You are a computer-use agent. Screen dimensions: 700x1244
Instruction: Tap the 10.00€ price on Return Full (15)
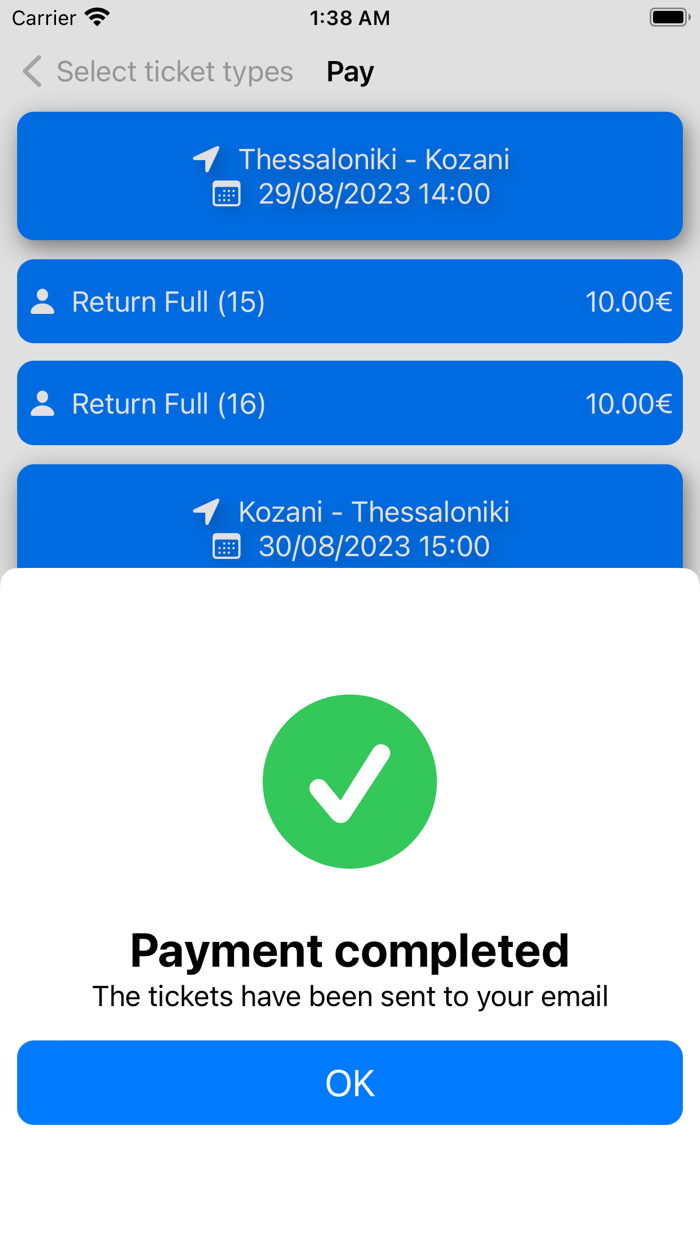629,301
